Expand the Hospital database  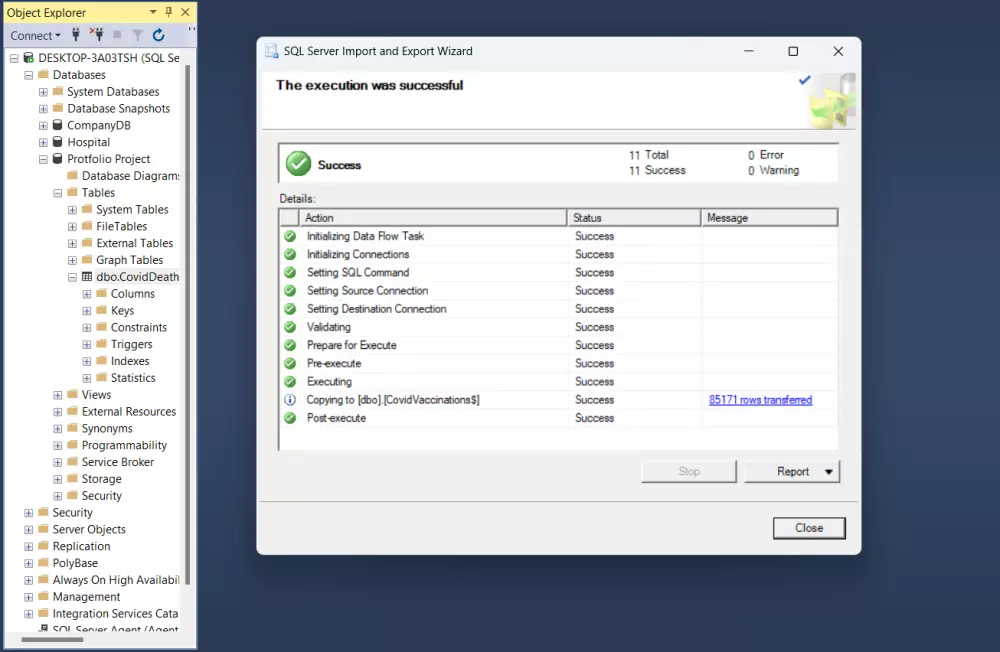pyautogui.click(x=43, y=142)
